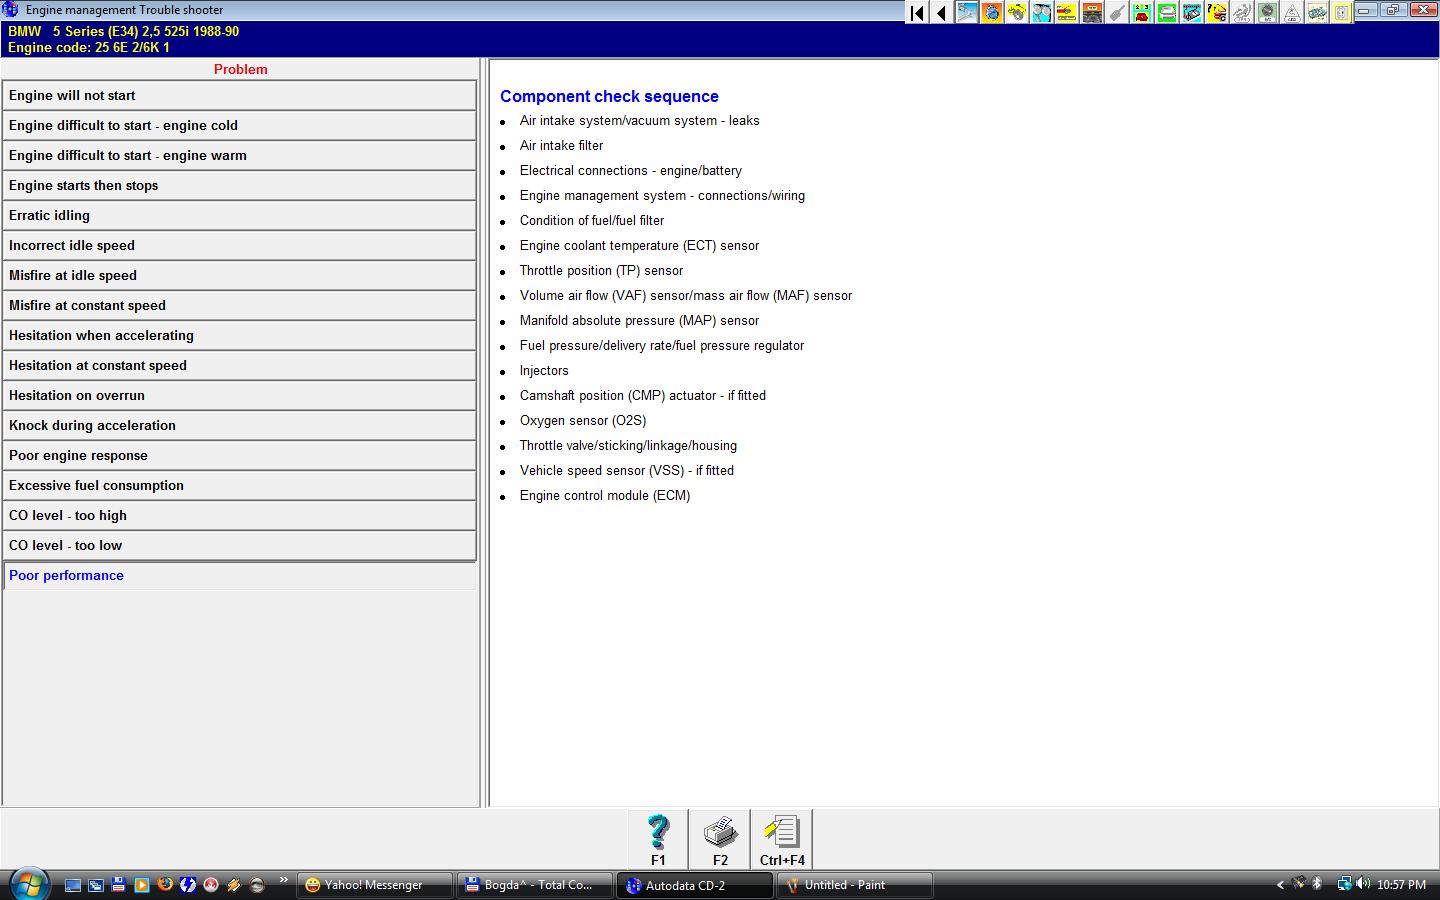This screenshot has height=900, width=1440.
Task: Open 'Hesitation on overrun' problem
Action: coord(239,395)
